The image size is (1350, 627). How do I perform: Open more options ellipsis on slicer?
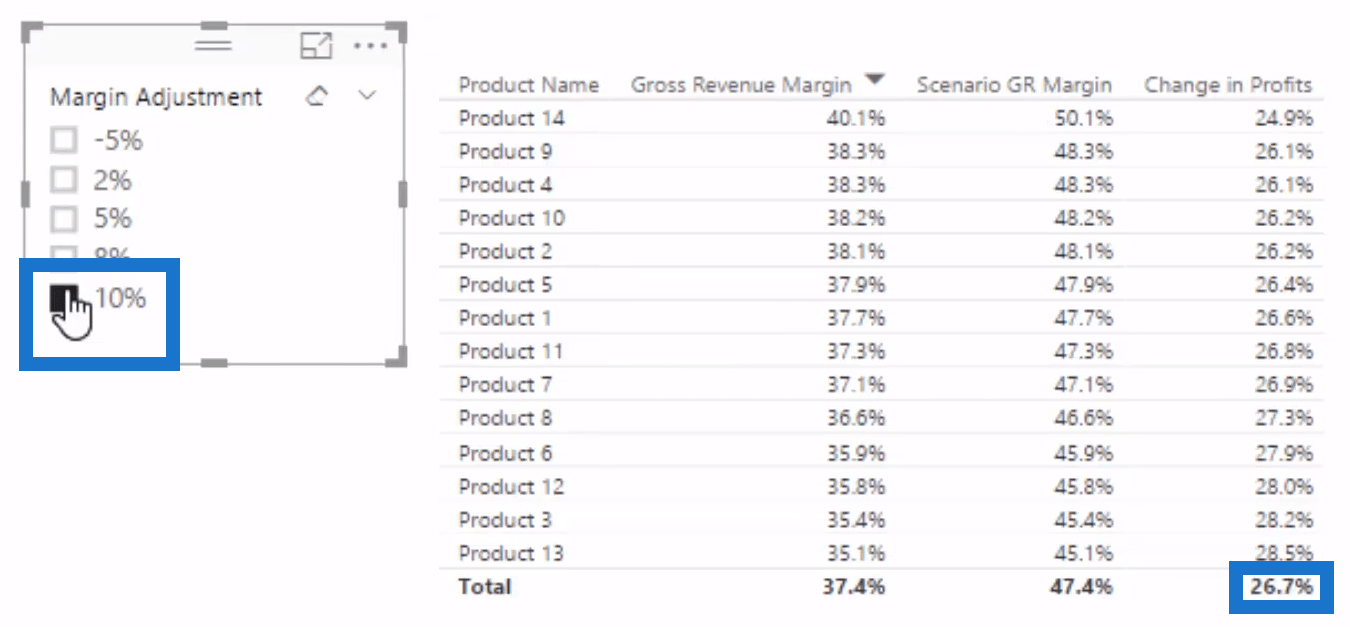[370, 46]
